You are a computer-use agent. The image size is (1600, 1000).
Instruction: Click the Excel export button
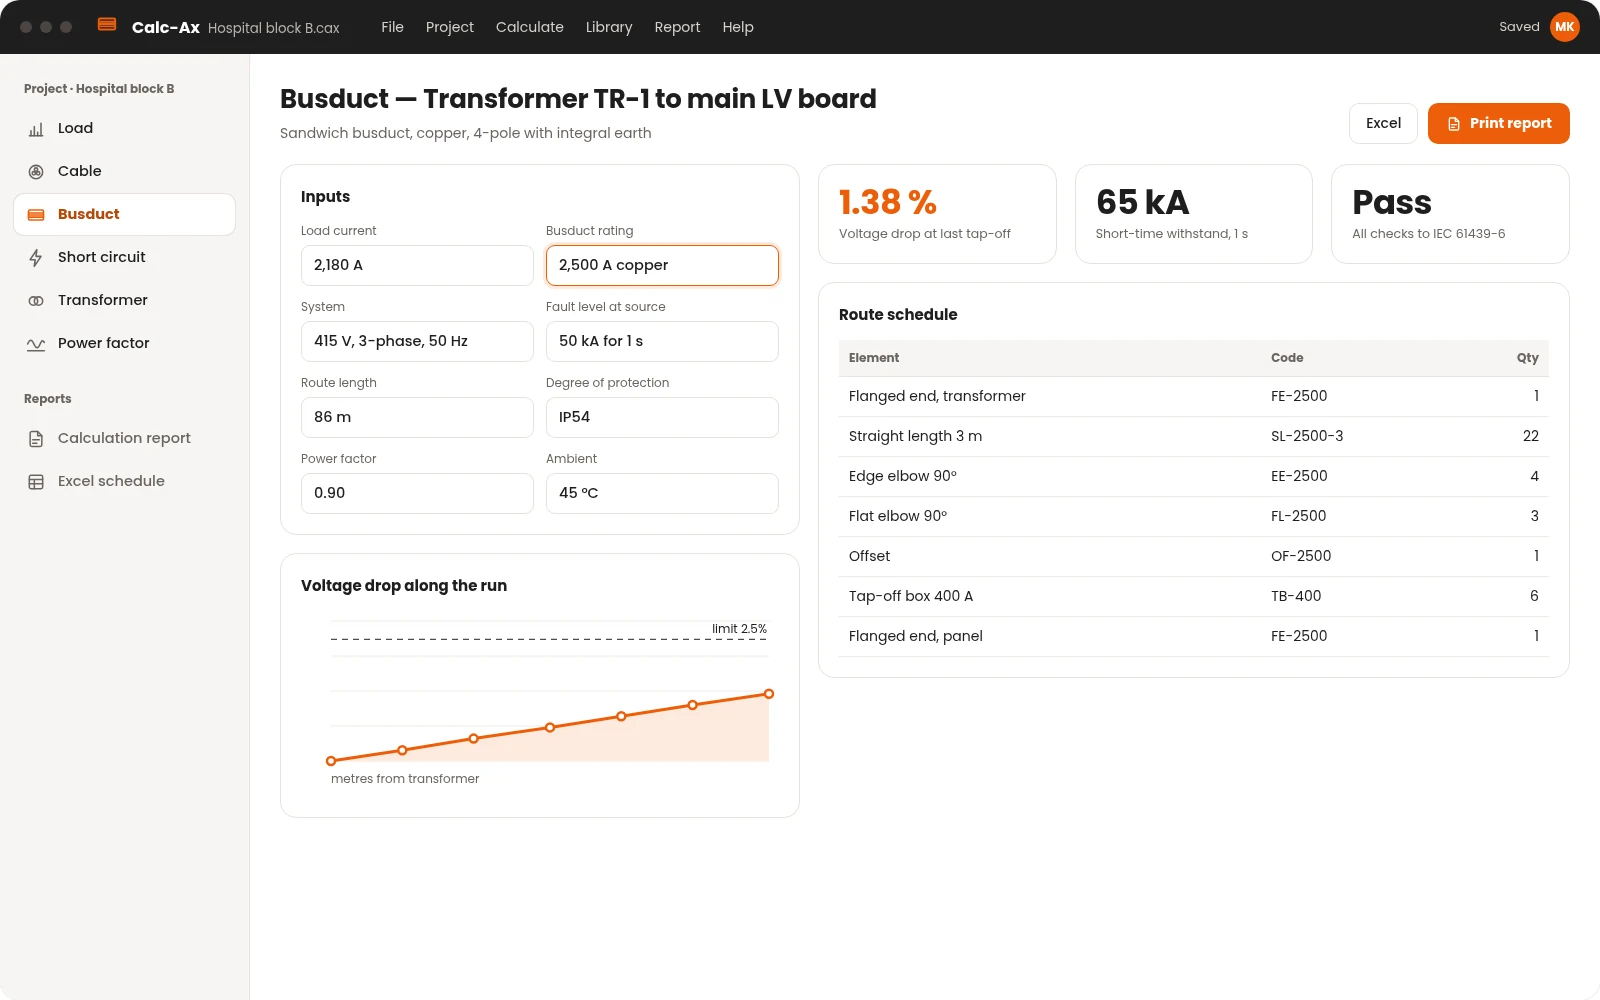click(1383, 123)
